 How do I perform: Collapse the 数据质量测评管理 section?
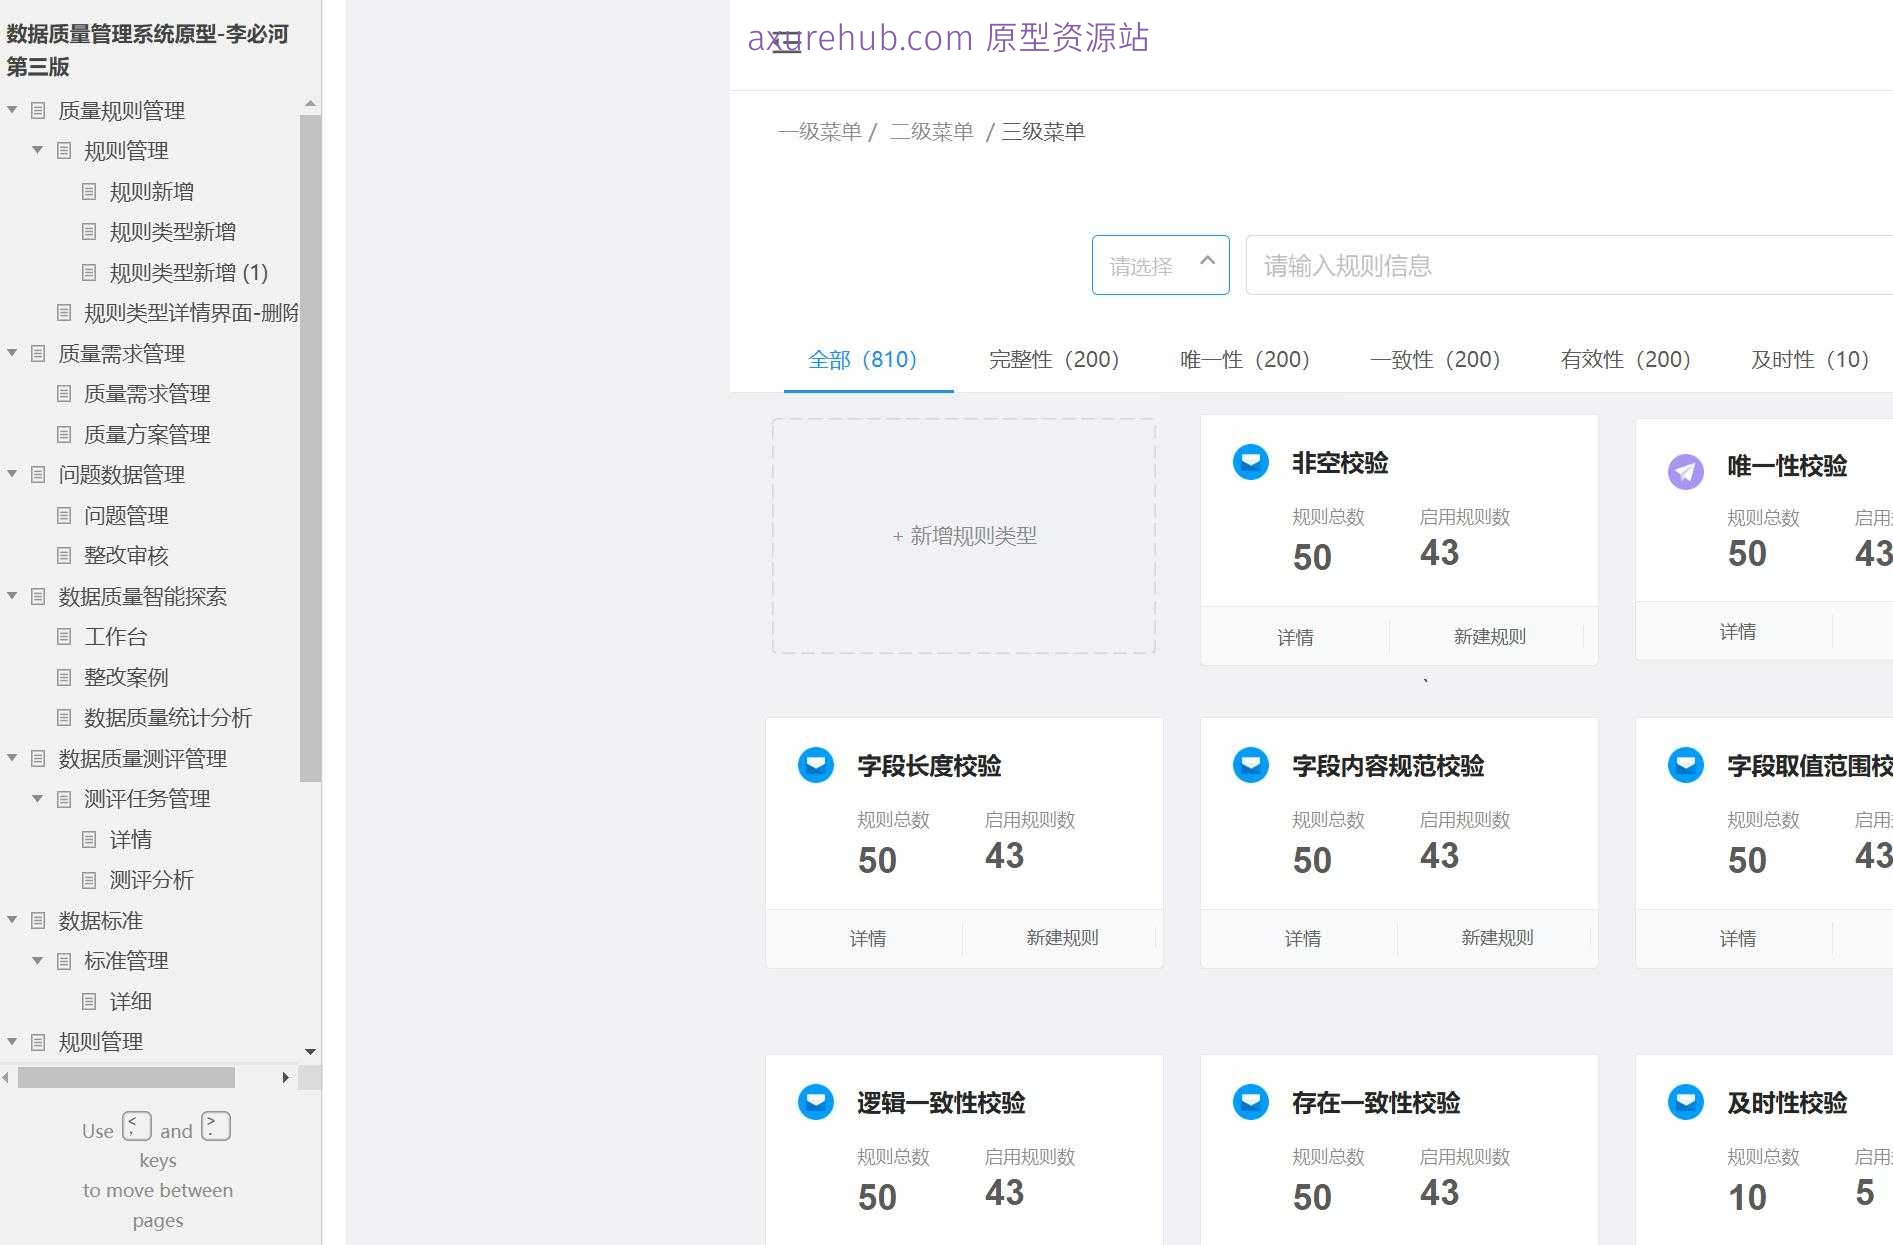(x=12, y=758)
